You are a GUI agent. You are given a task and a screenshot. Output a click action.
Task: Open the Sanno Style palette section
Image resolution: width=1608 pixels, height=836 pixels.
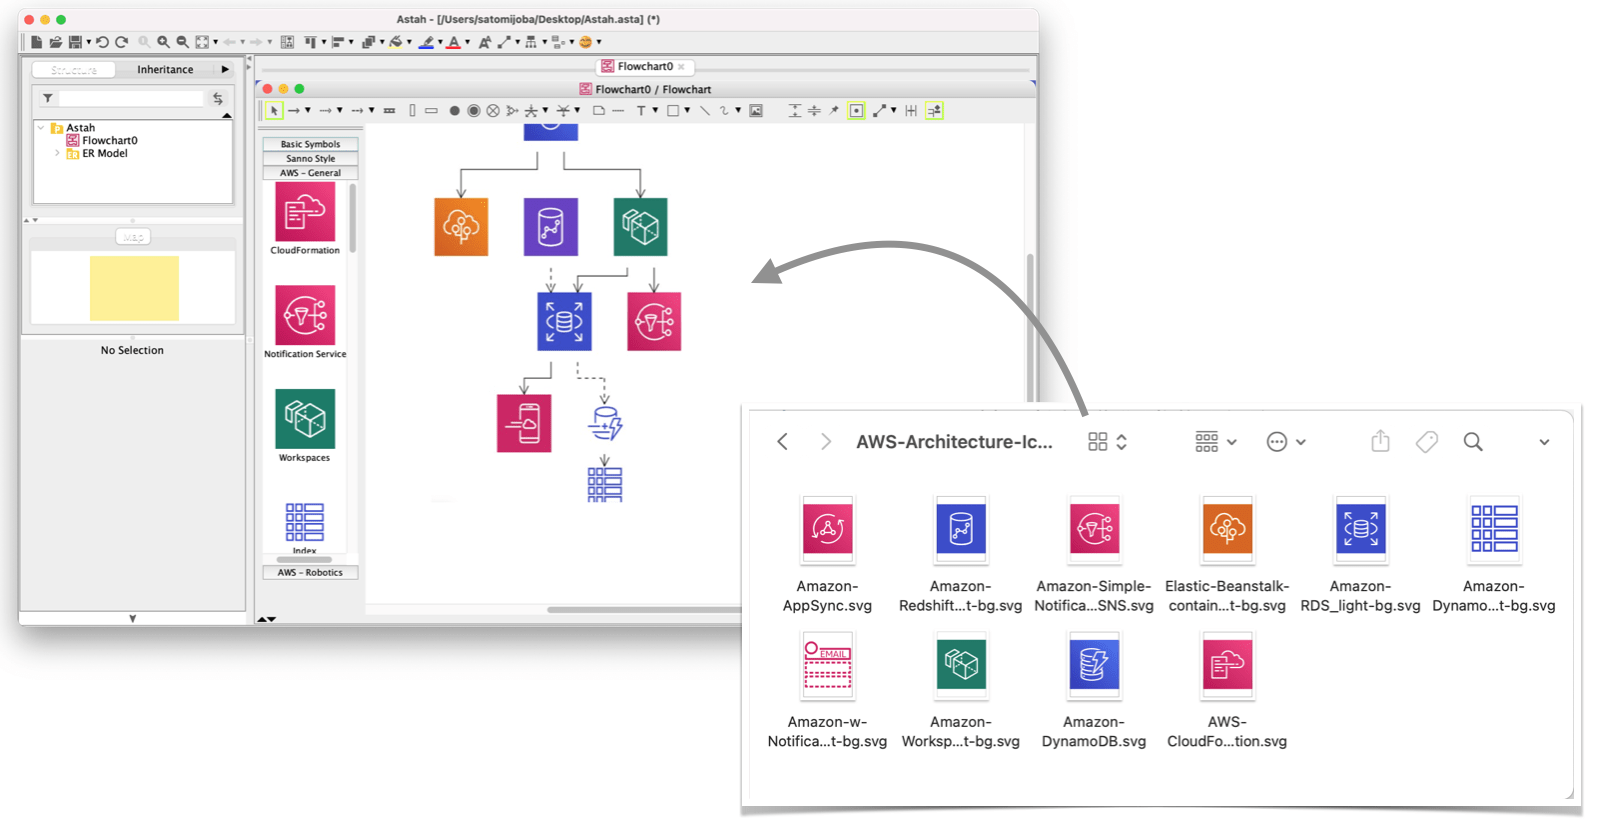(310, 158)
